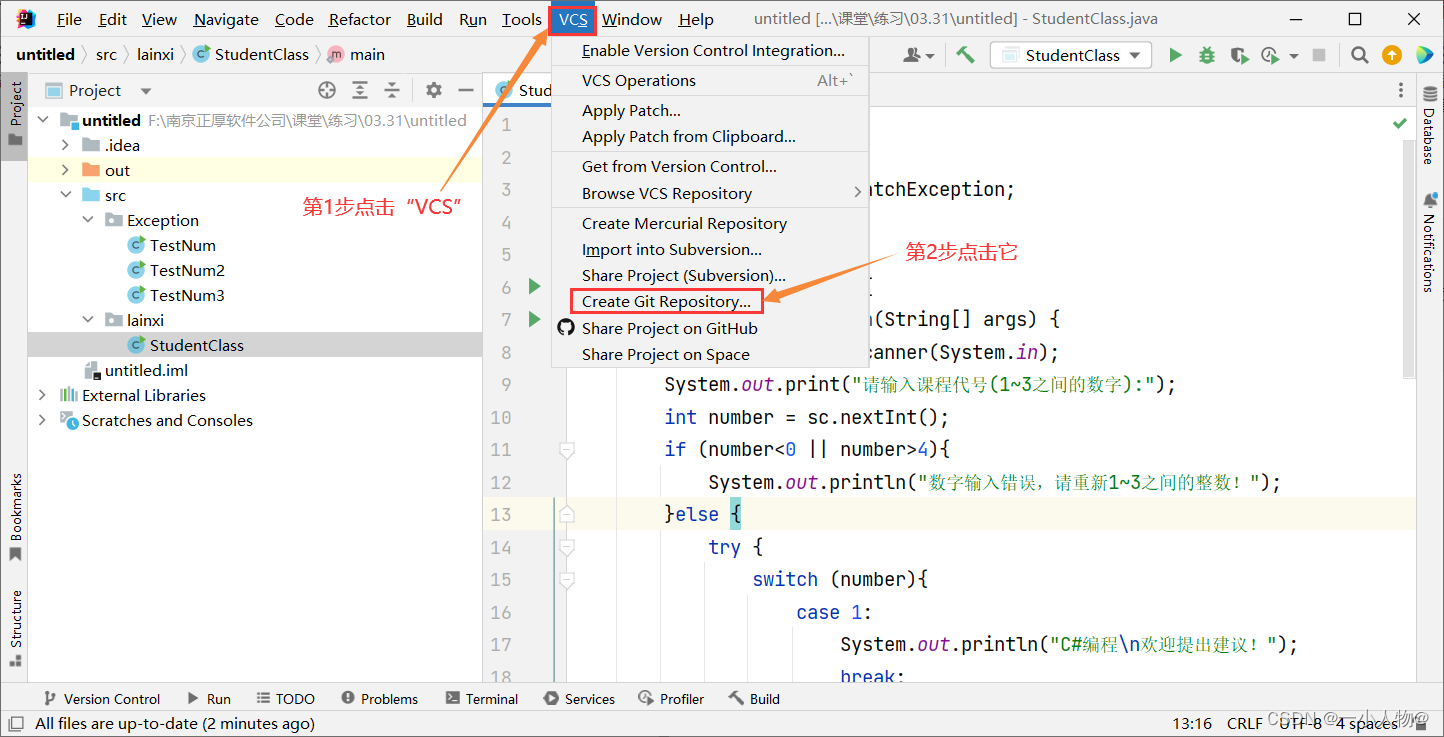
Task: Open the Notifications tool window
Action: (1430, 243)
